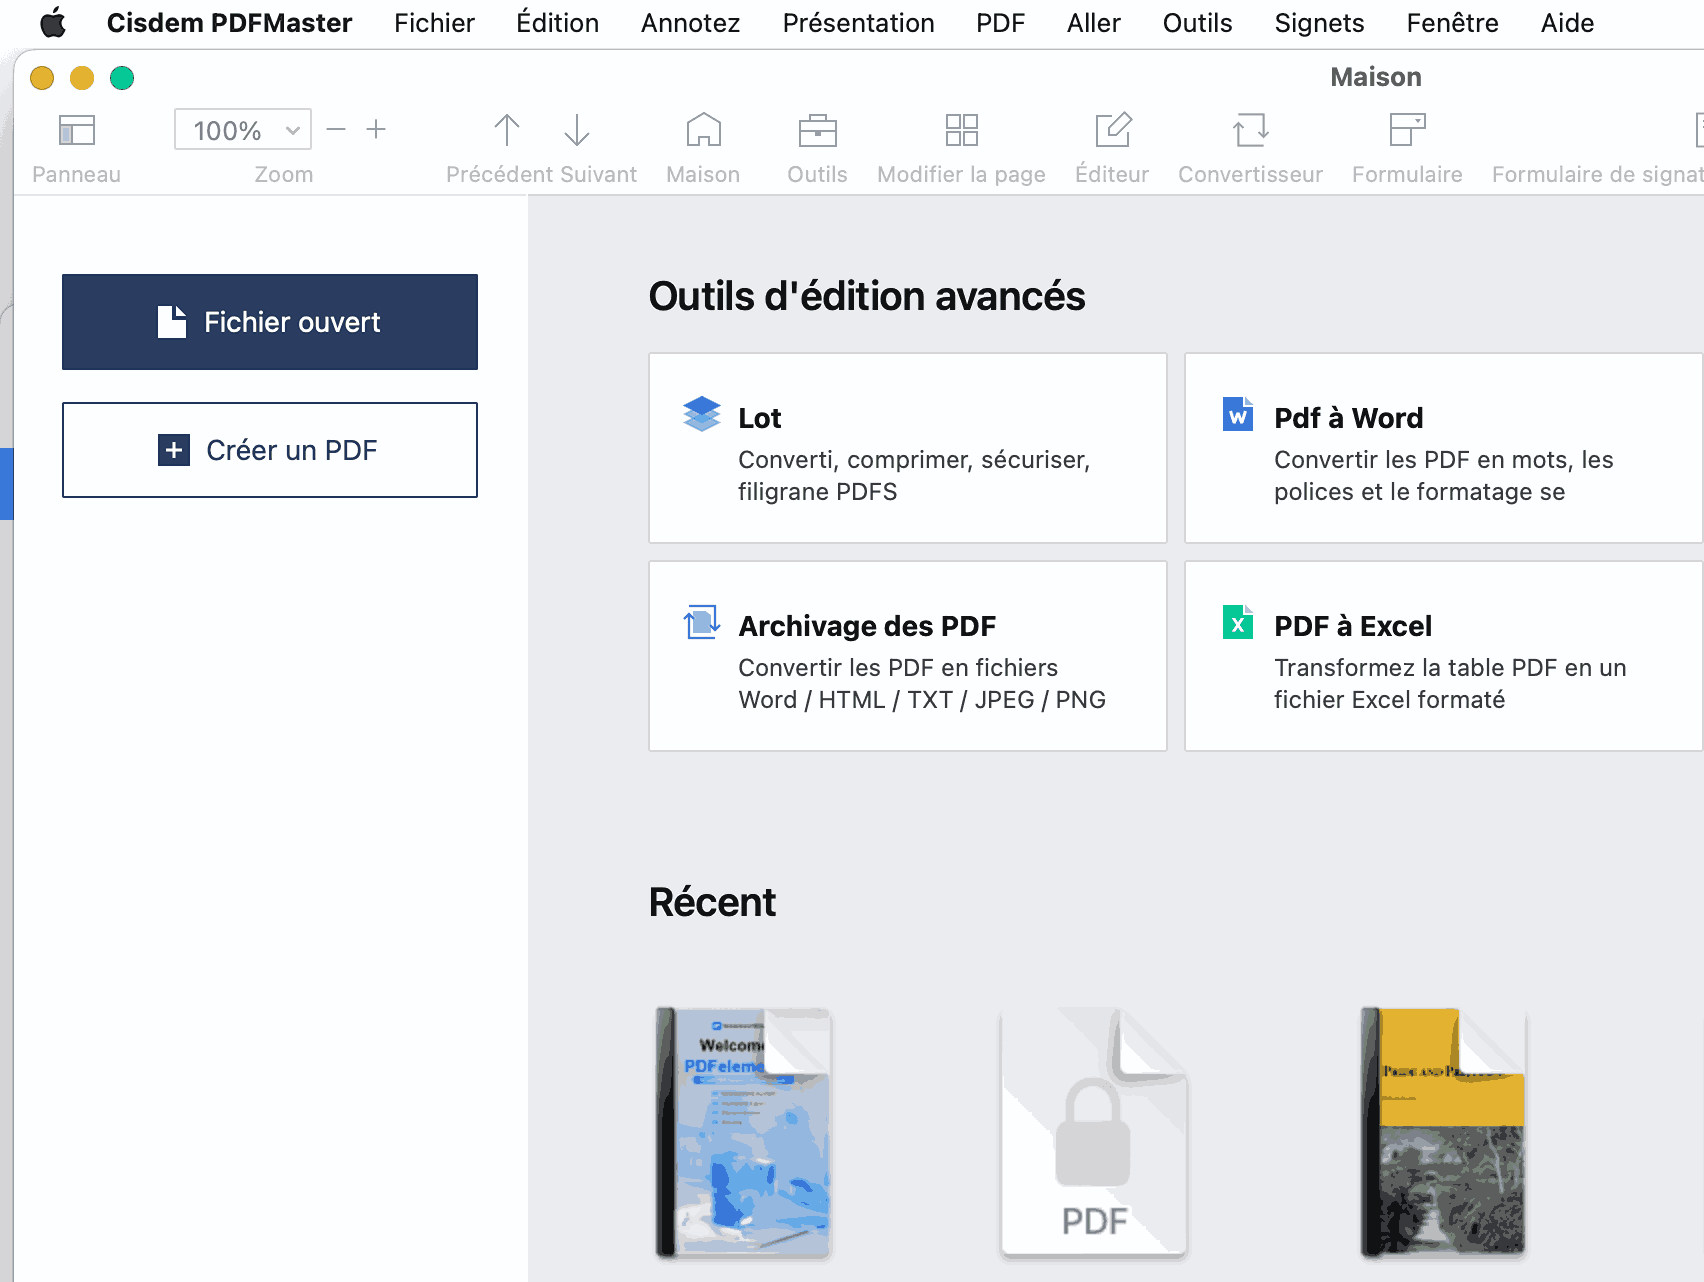Toggle the Panneau sidebar icon
Viewport: 1704px width, 1282px height.
[77, 130]
